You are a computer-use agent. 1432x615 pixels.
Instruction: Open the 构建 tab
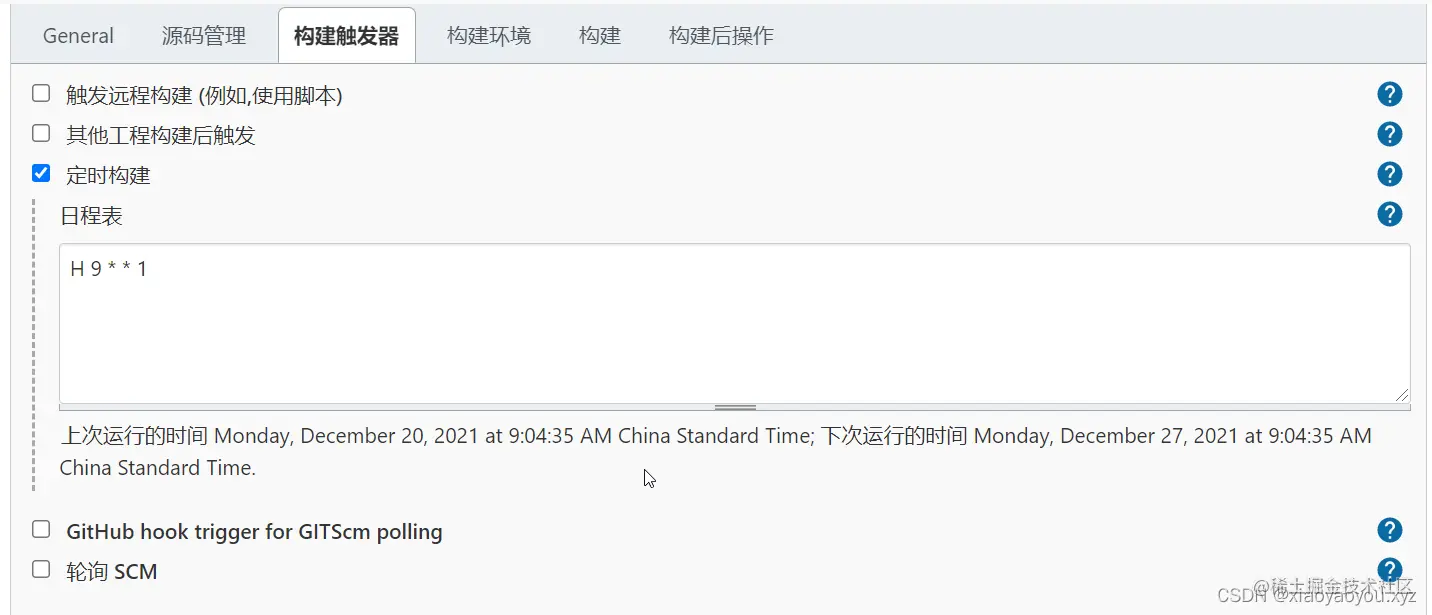[600, 36]
